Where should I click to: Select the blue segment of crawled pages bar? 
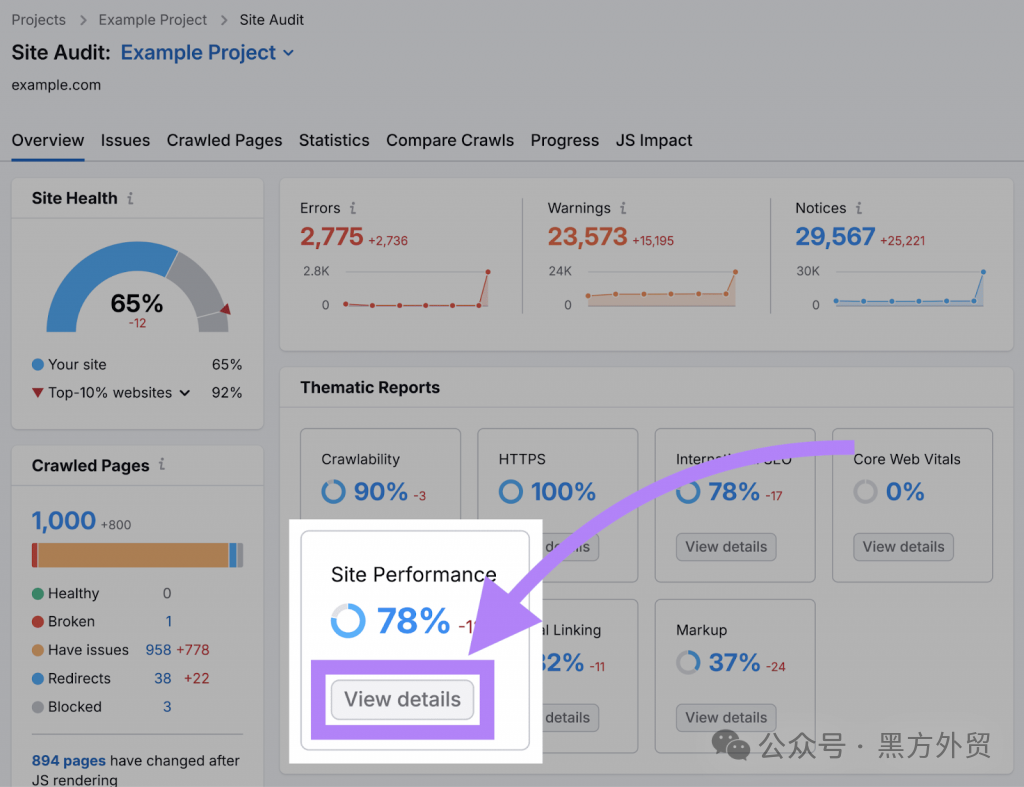(x=233, y=555)
